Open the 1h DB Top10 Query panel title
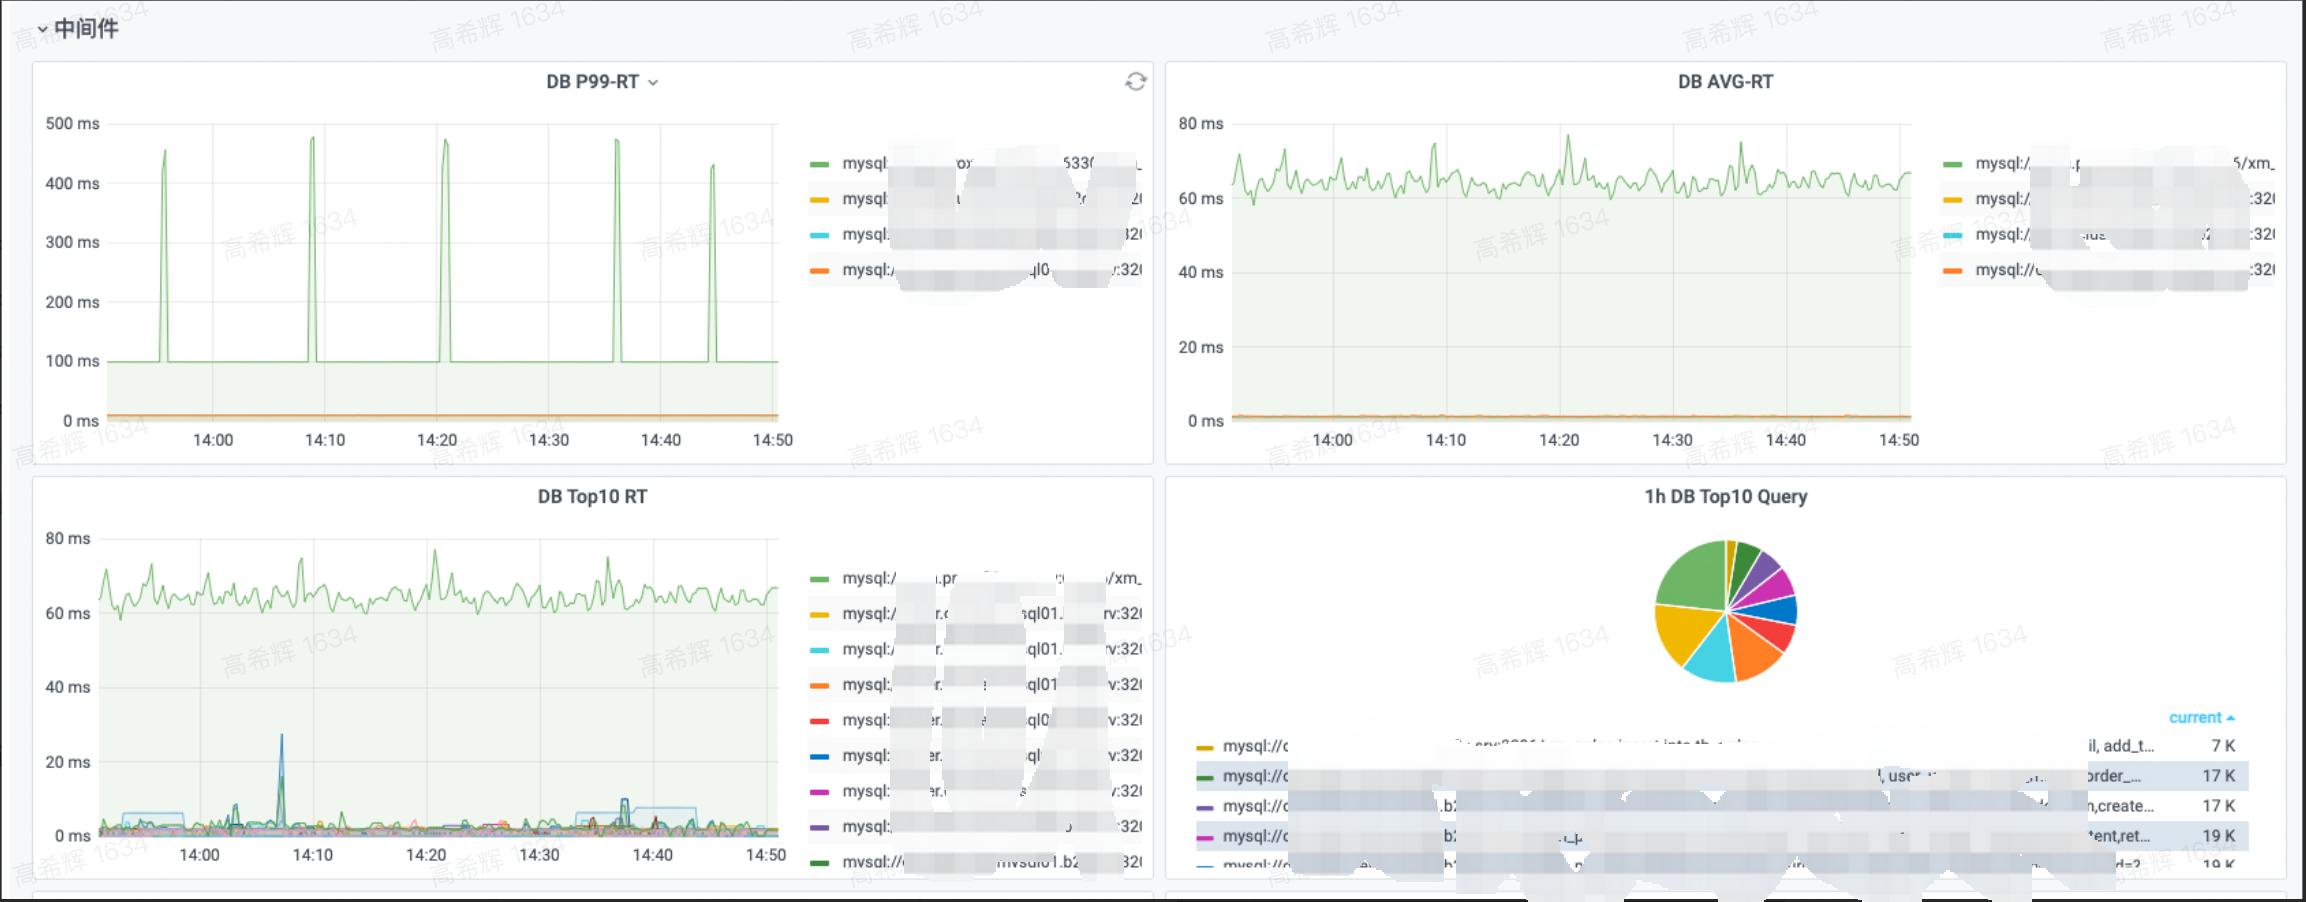Screen dimensions: 2306x902 pos(1725,497)
